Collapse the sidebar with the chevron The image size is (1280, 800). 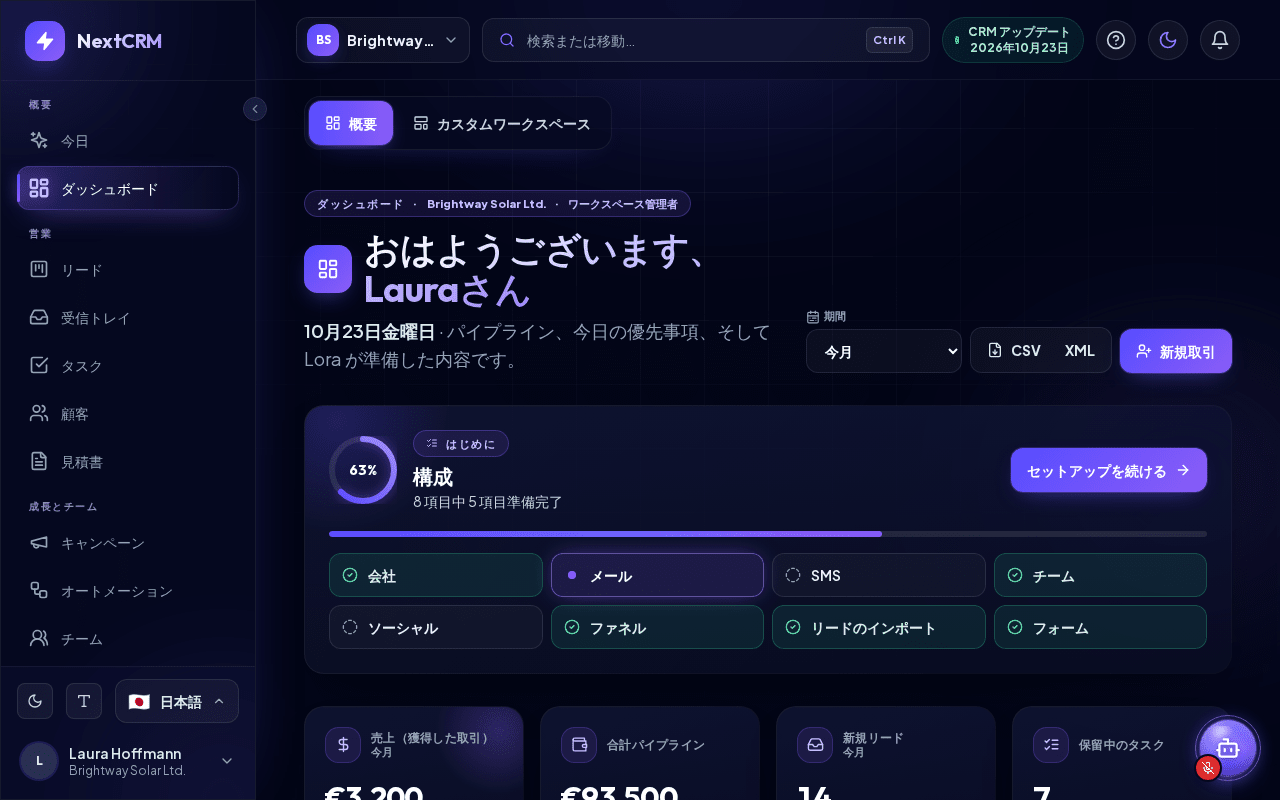[x=255, y=108]
